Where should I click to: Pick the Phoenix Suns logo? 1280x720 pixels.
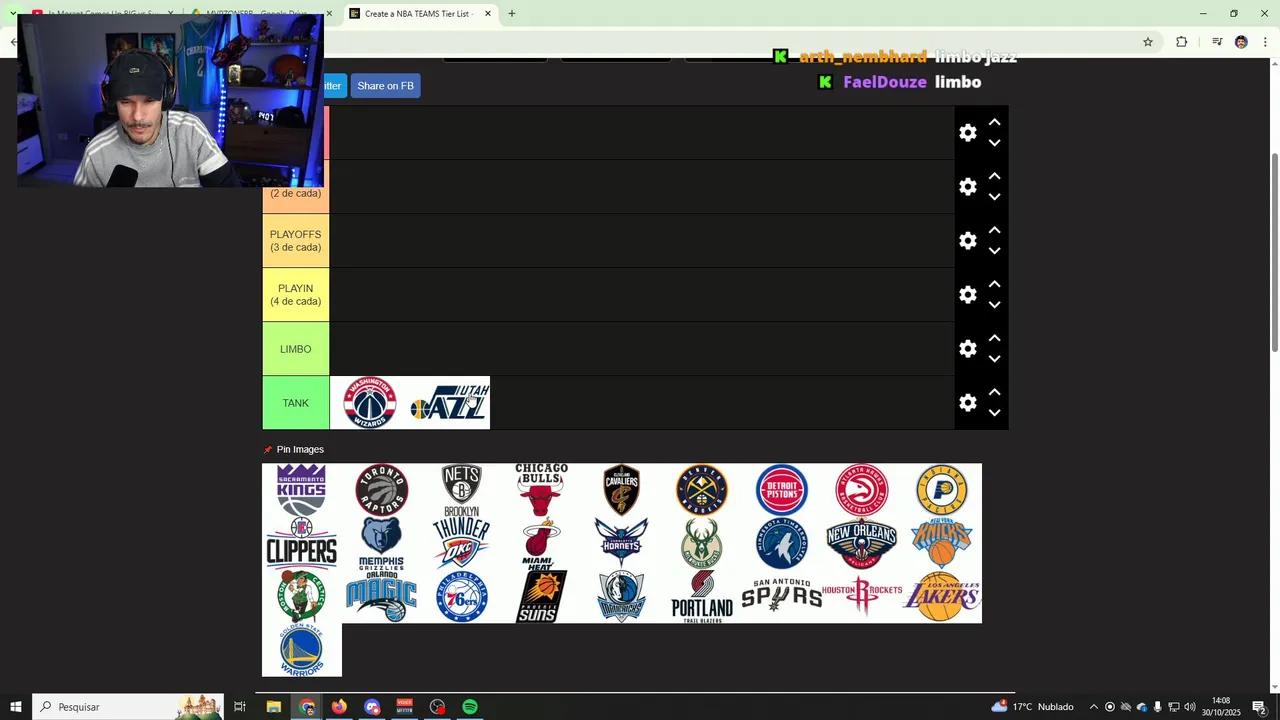tap(542, 597)
